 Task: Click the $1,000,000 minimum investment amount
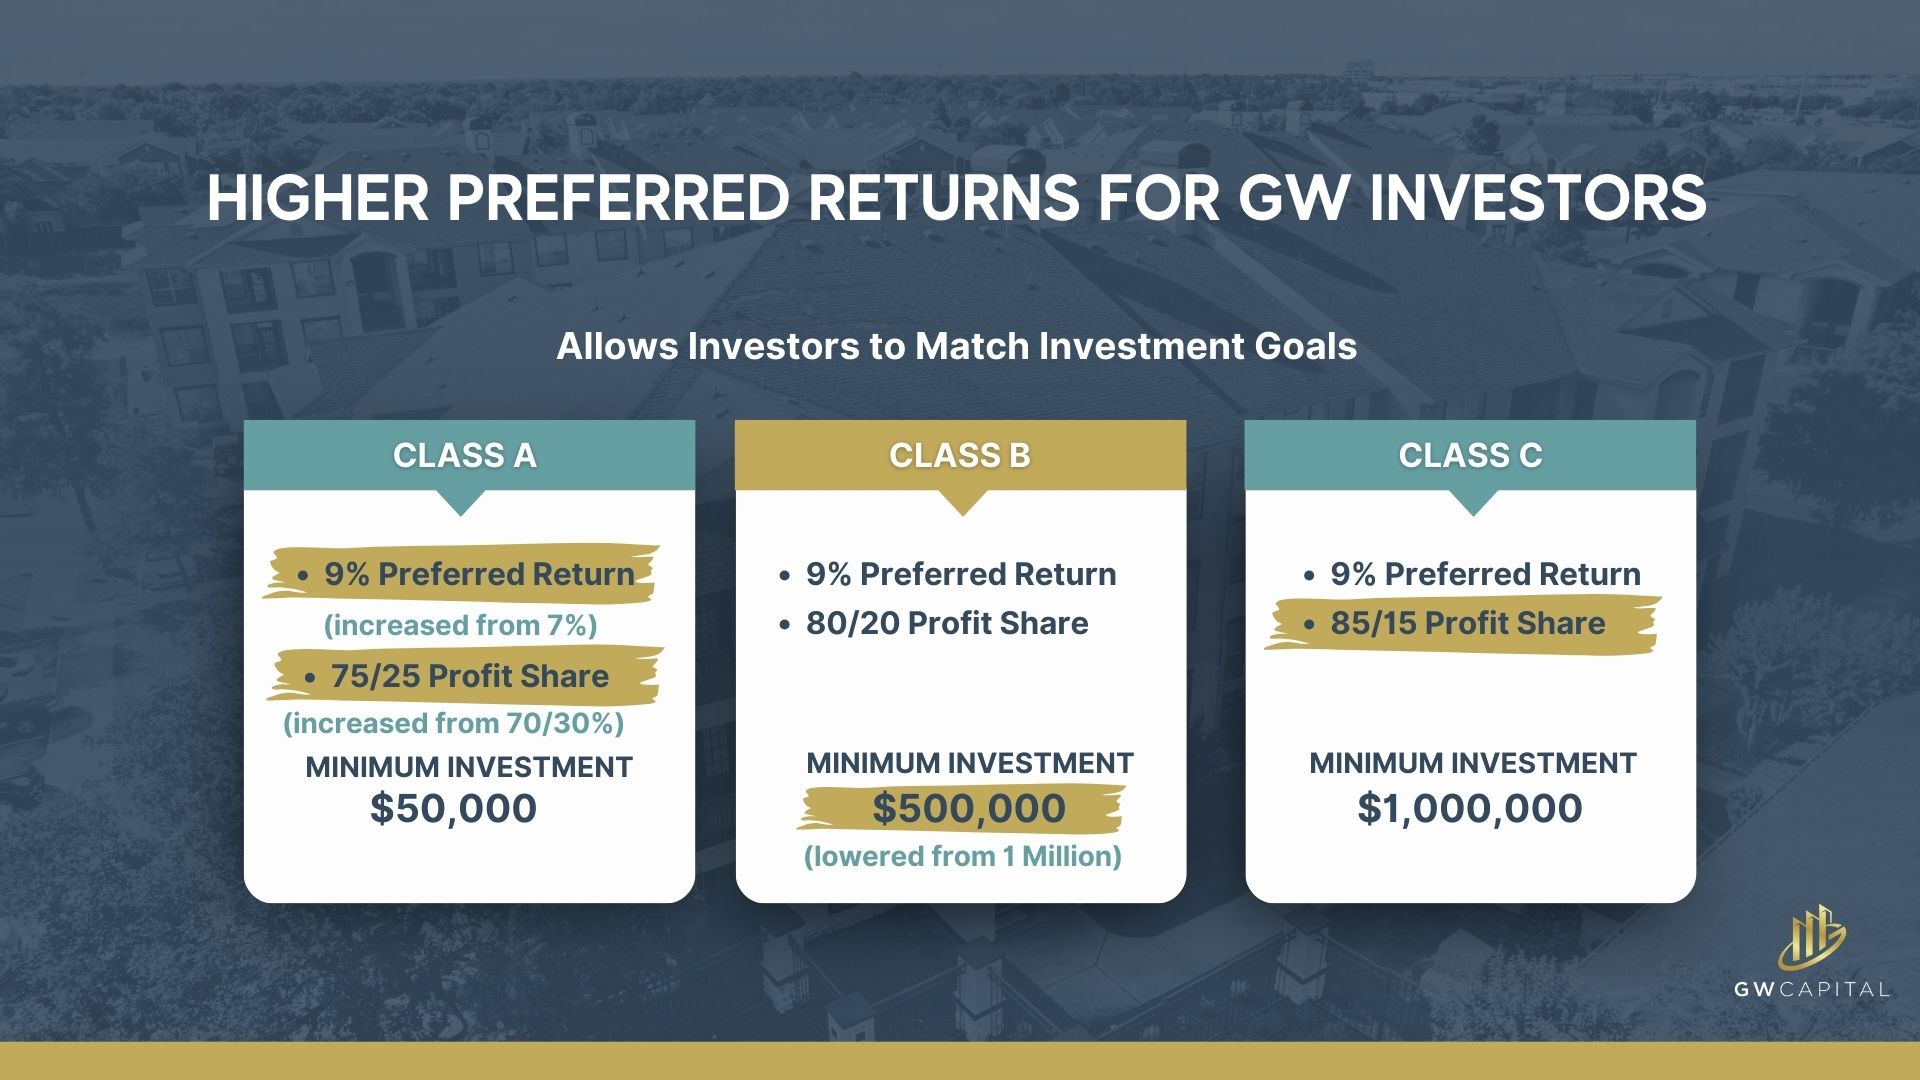click(x=1470, y=808)
